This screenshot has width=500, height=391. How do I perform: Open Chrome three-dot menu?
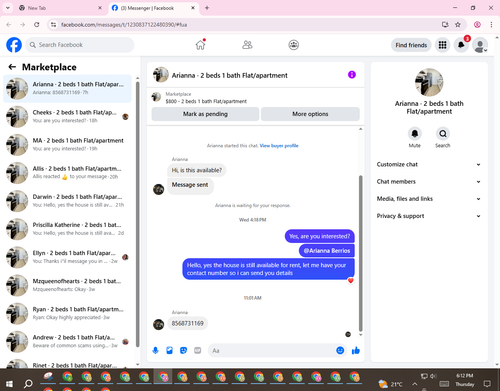[x=491, y=24]
